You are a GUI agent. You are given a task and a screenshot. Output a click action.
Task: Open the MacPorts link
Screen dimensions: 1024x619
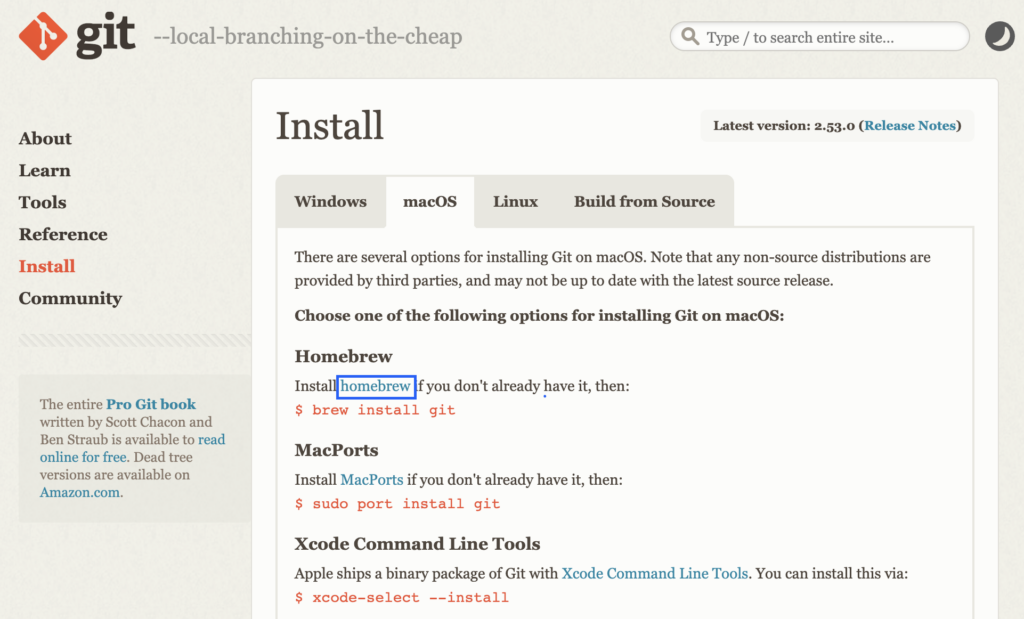pos(372,480)
